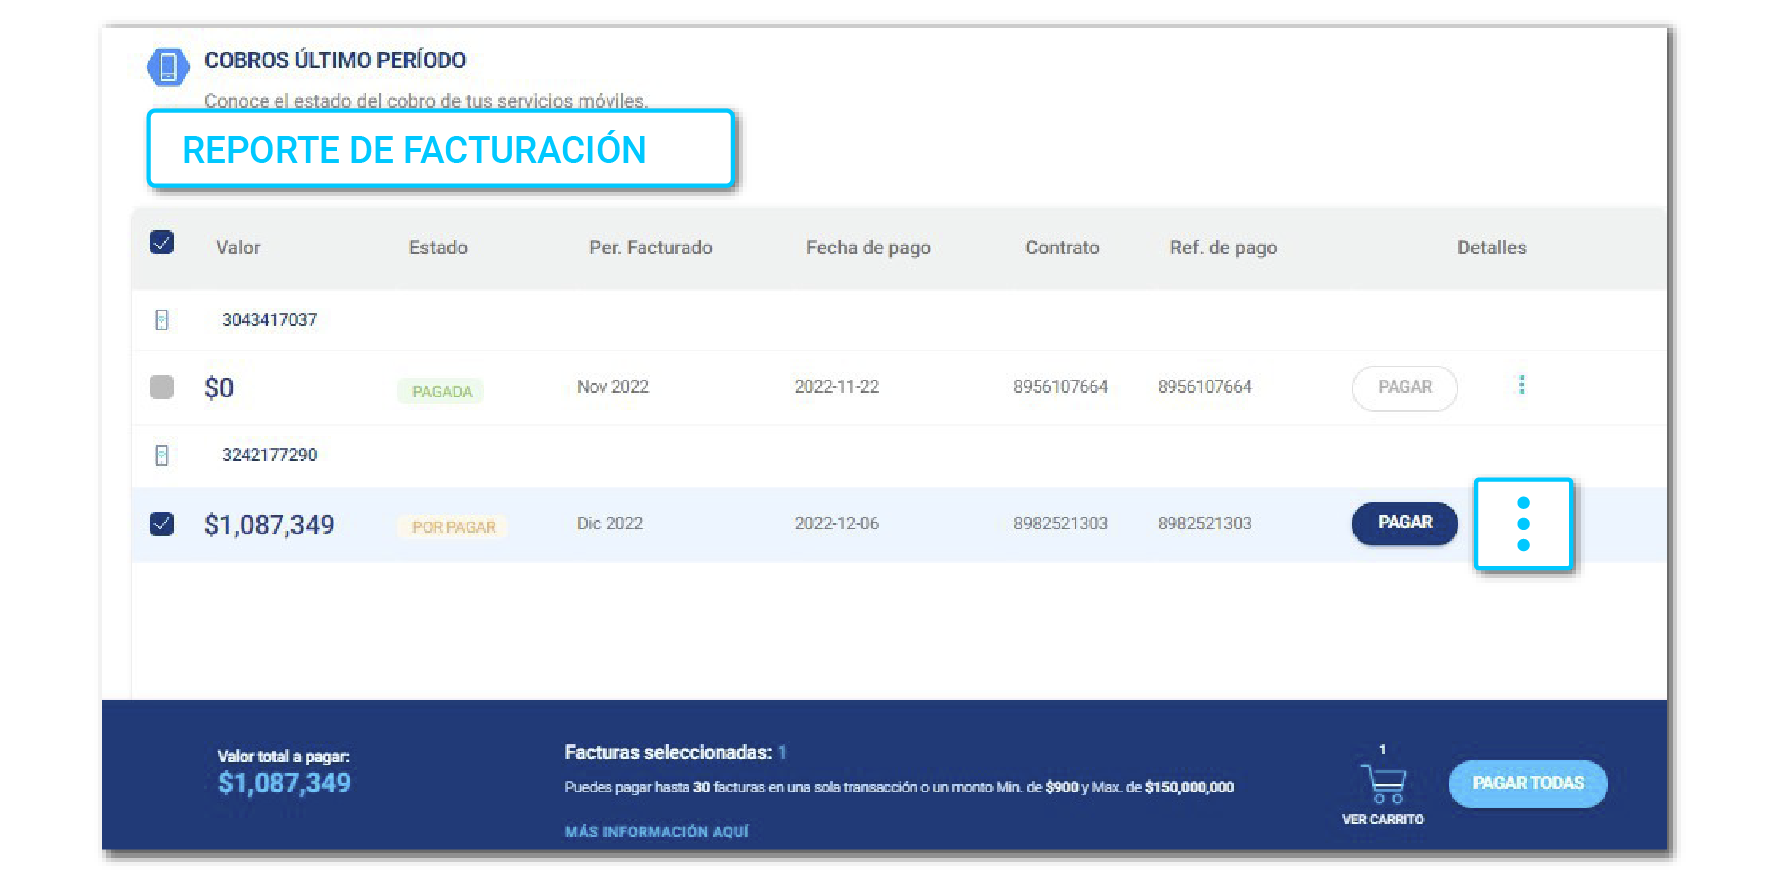Click the Fecha de pago column header
This screenshot has height=878, width=1769.
[868, 247]
